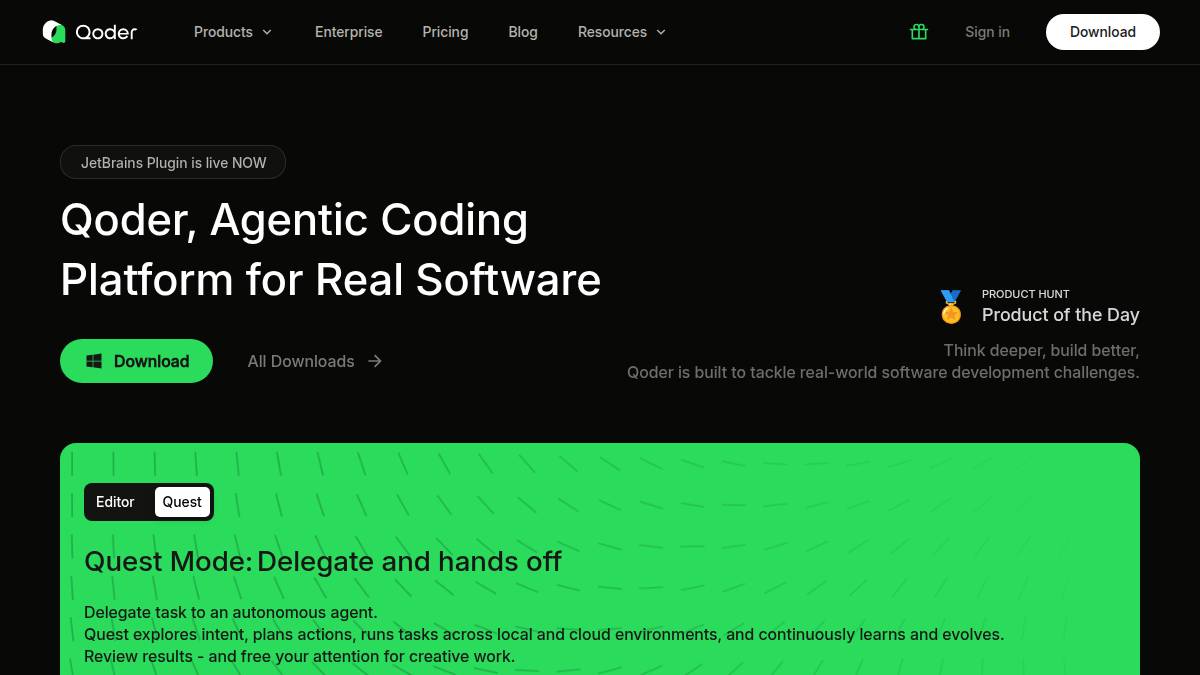
Task: Expand the Resources dropdown menu
Action: [x=622, y=32]
